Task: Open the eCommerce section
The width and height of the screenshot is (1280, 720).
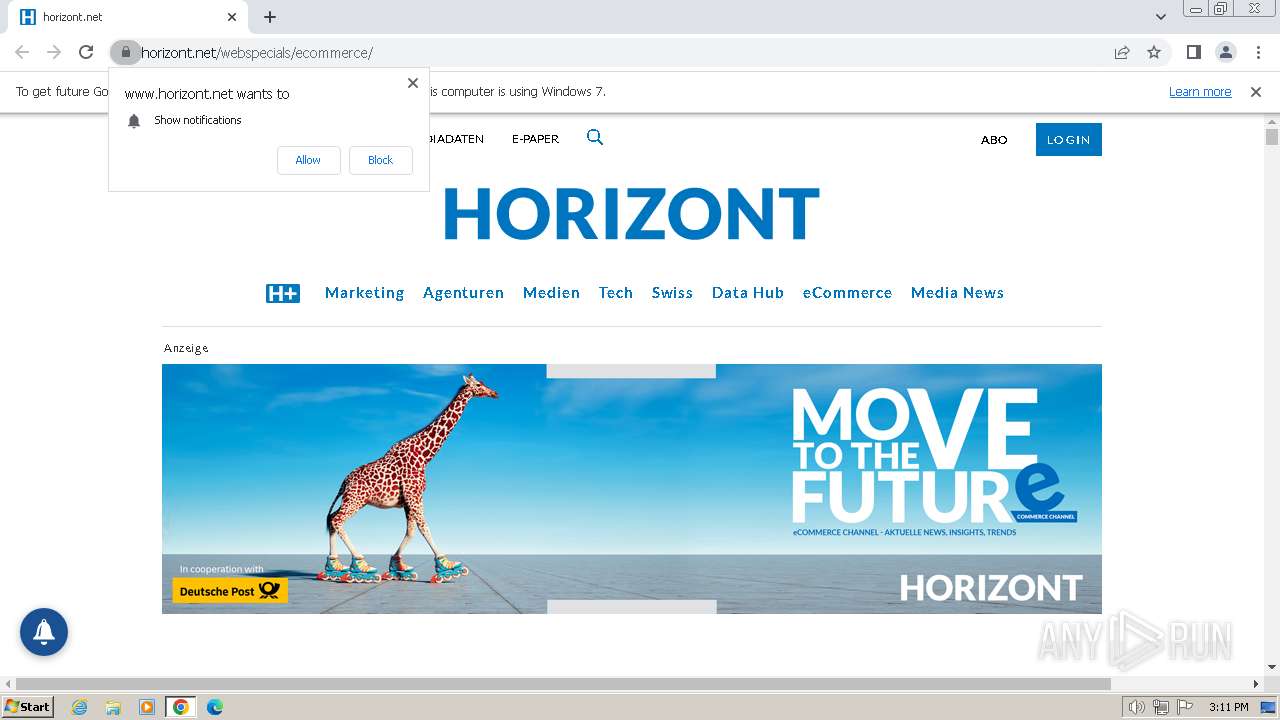Action: [x=847, y=293]
